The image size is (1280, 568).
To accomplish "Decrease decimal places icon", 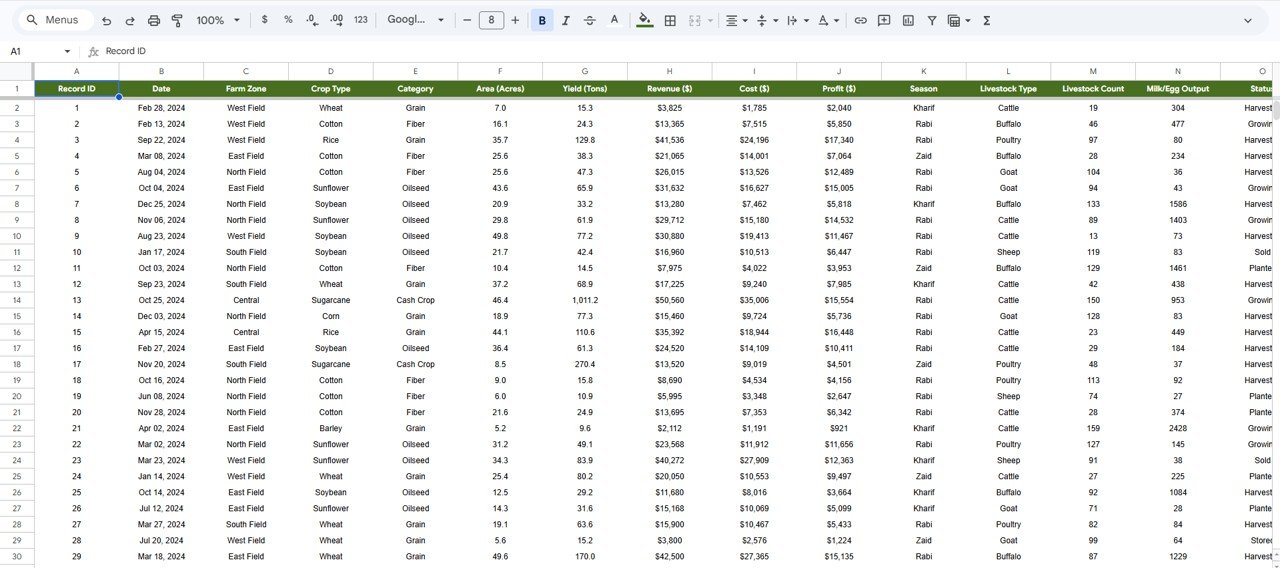I will pyautogui.click(x=312, y=20).
